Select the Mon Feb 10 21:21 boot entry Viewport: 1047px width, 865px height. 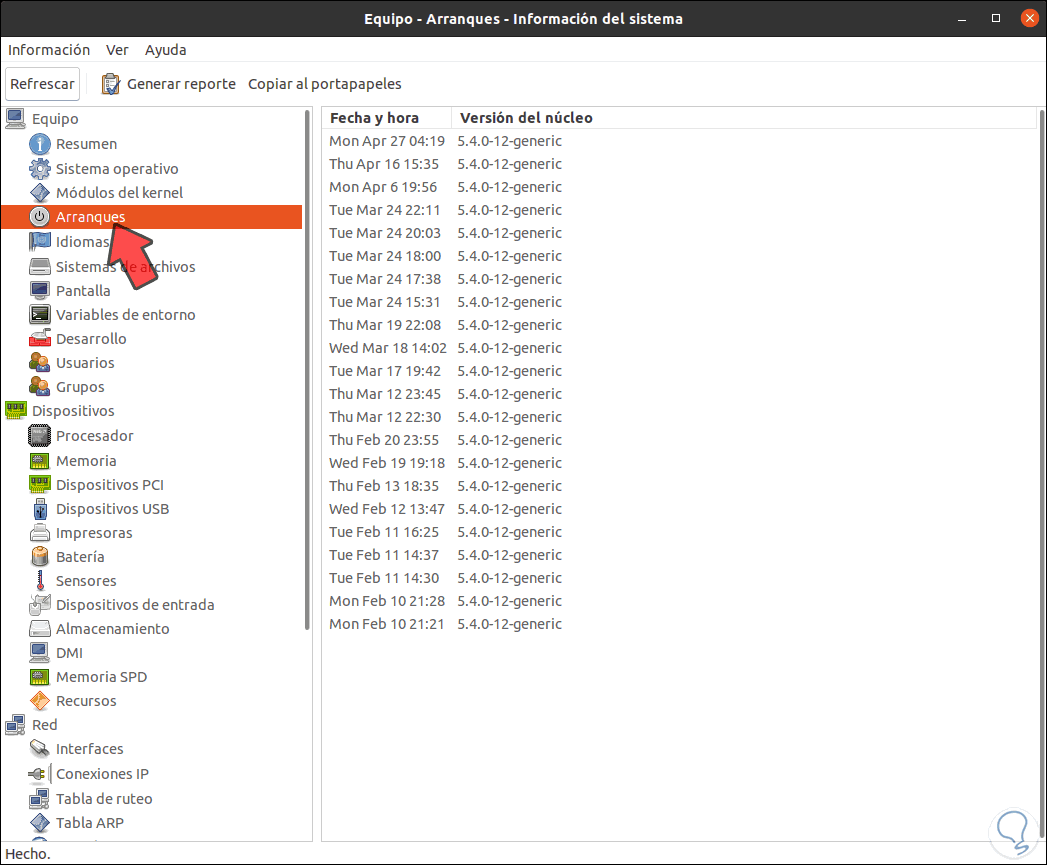tap(679, 624)
